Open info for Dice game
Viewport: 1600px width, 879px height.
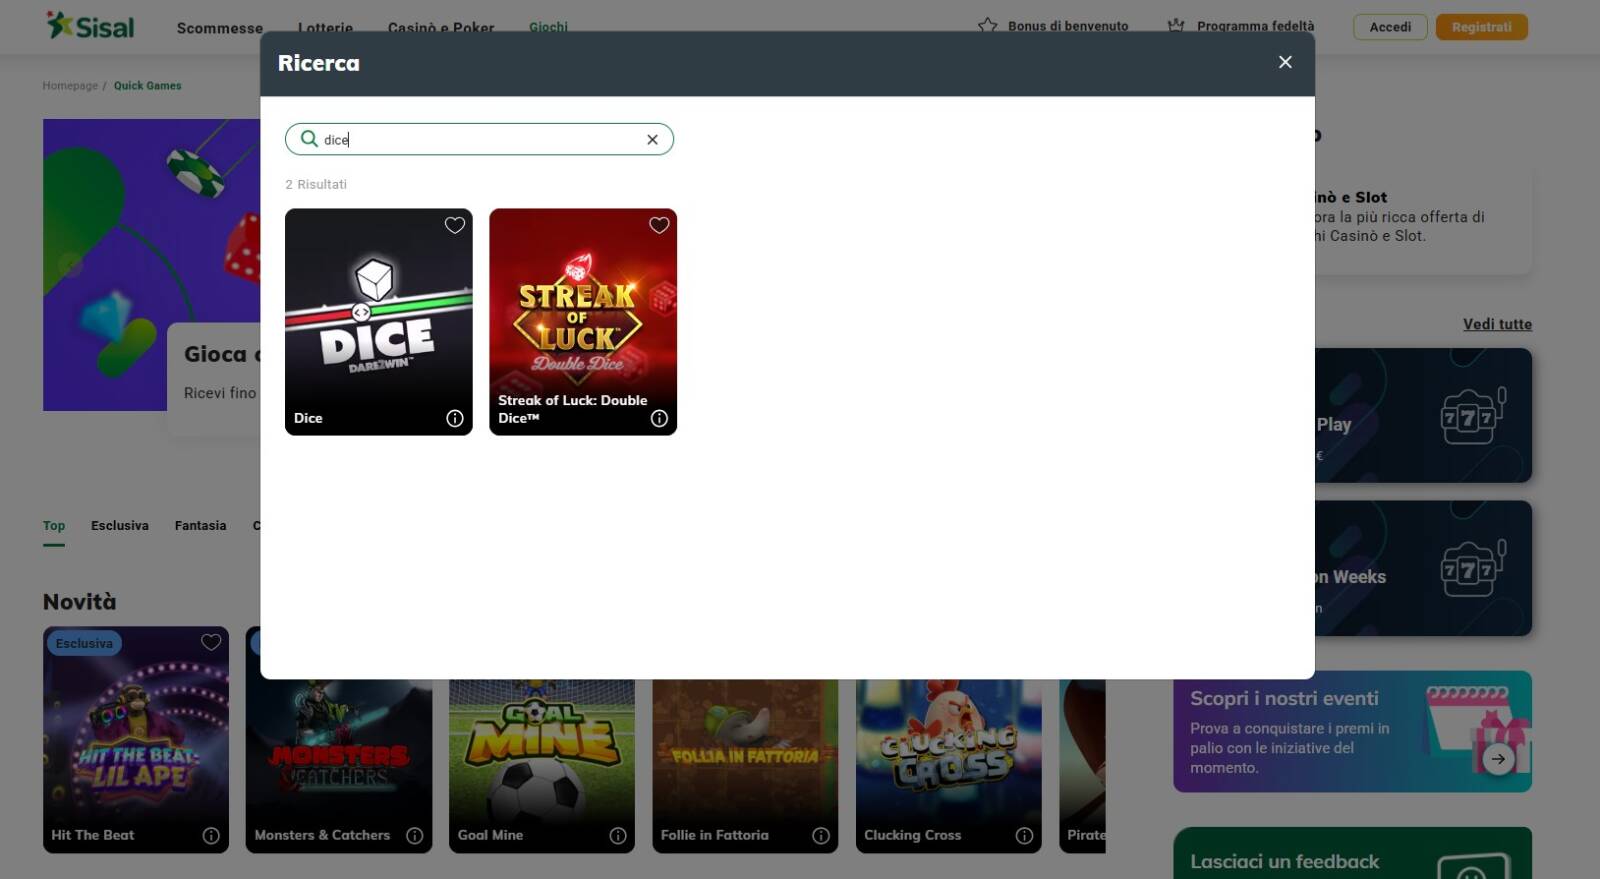point(454,418)
